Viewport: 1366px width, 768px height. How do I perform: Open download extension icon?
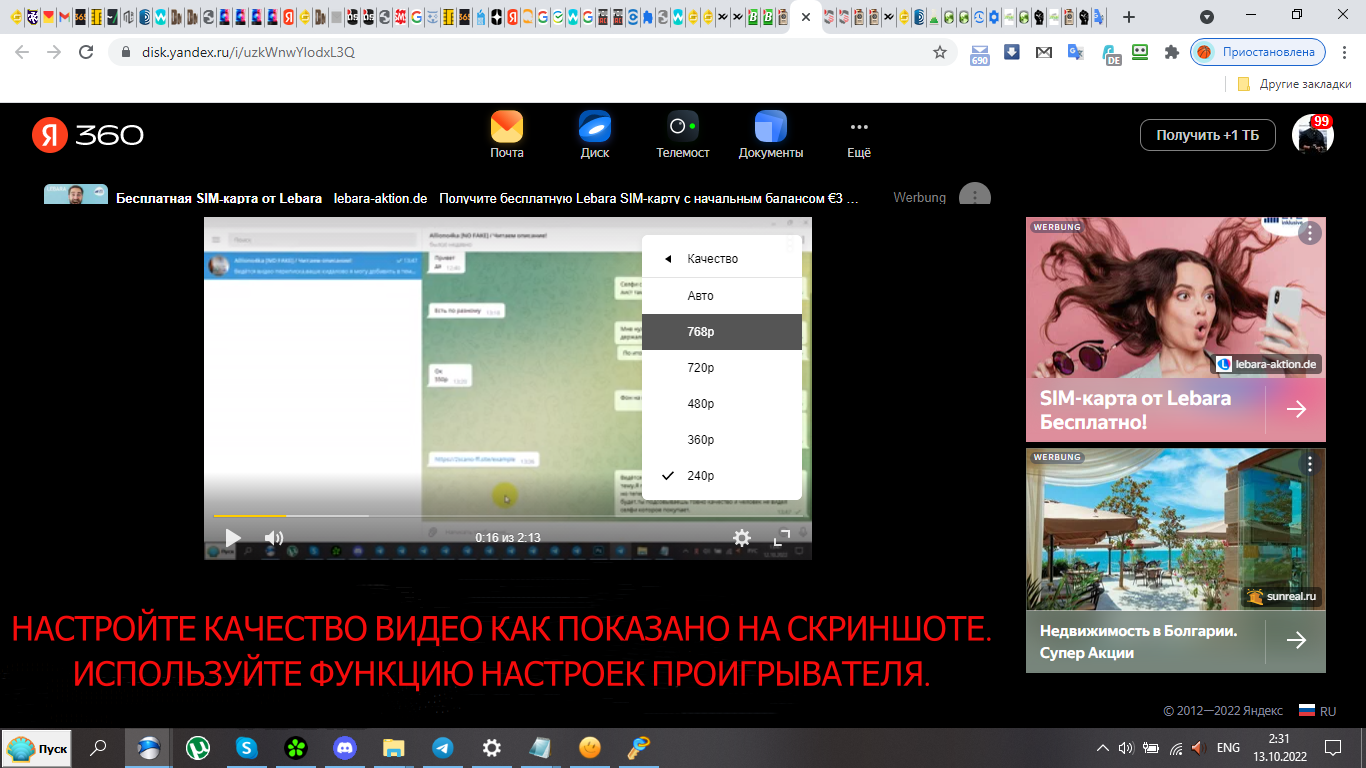[1012, 51]
